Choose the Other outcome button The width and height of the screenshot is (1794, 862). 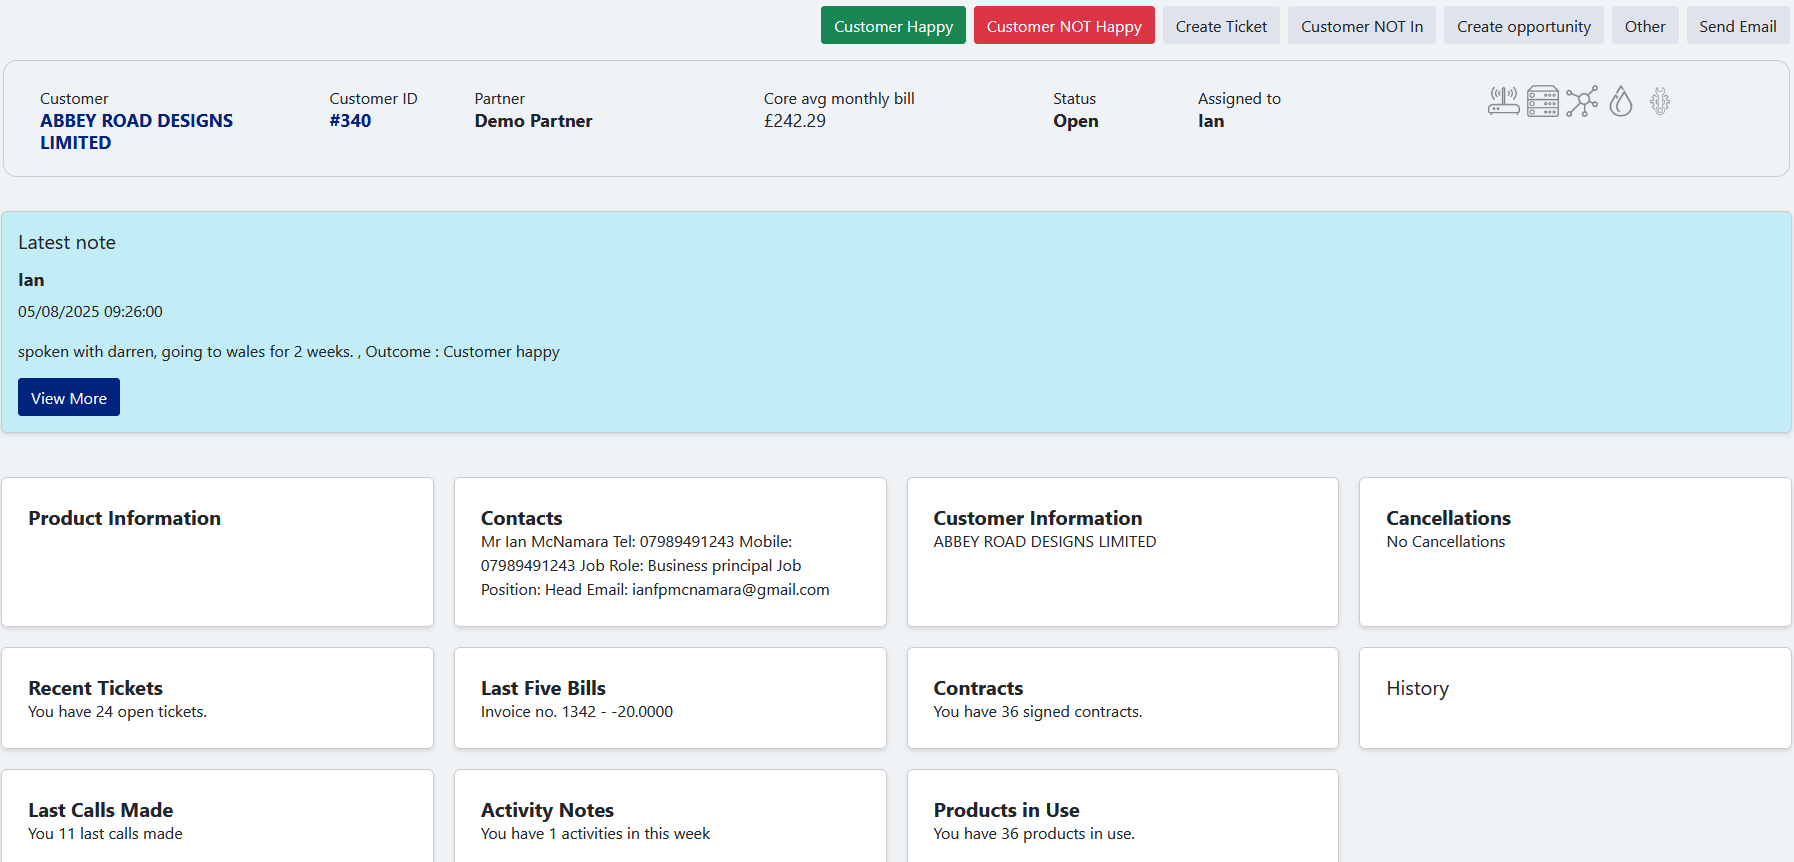[1644, 26]
